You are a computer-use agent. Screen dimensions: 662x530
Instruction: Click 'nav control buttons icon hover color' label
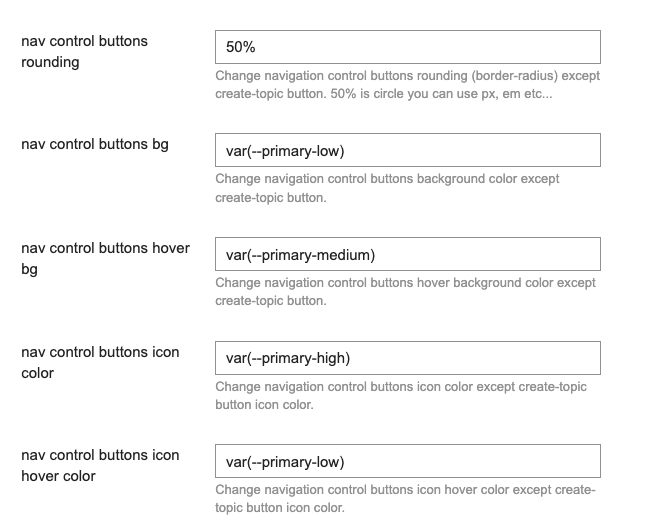pos(100,465)
